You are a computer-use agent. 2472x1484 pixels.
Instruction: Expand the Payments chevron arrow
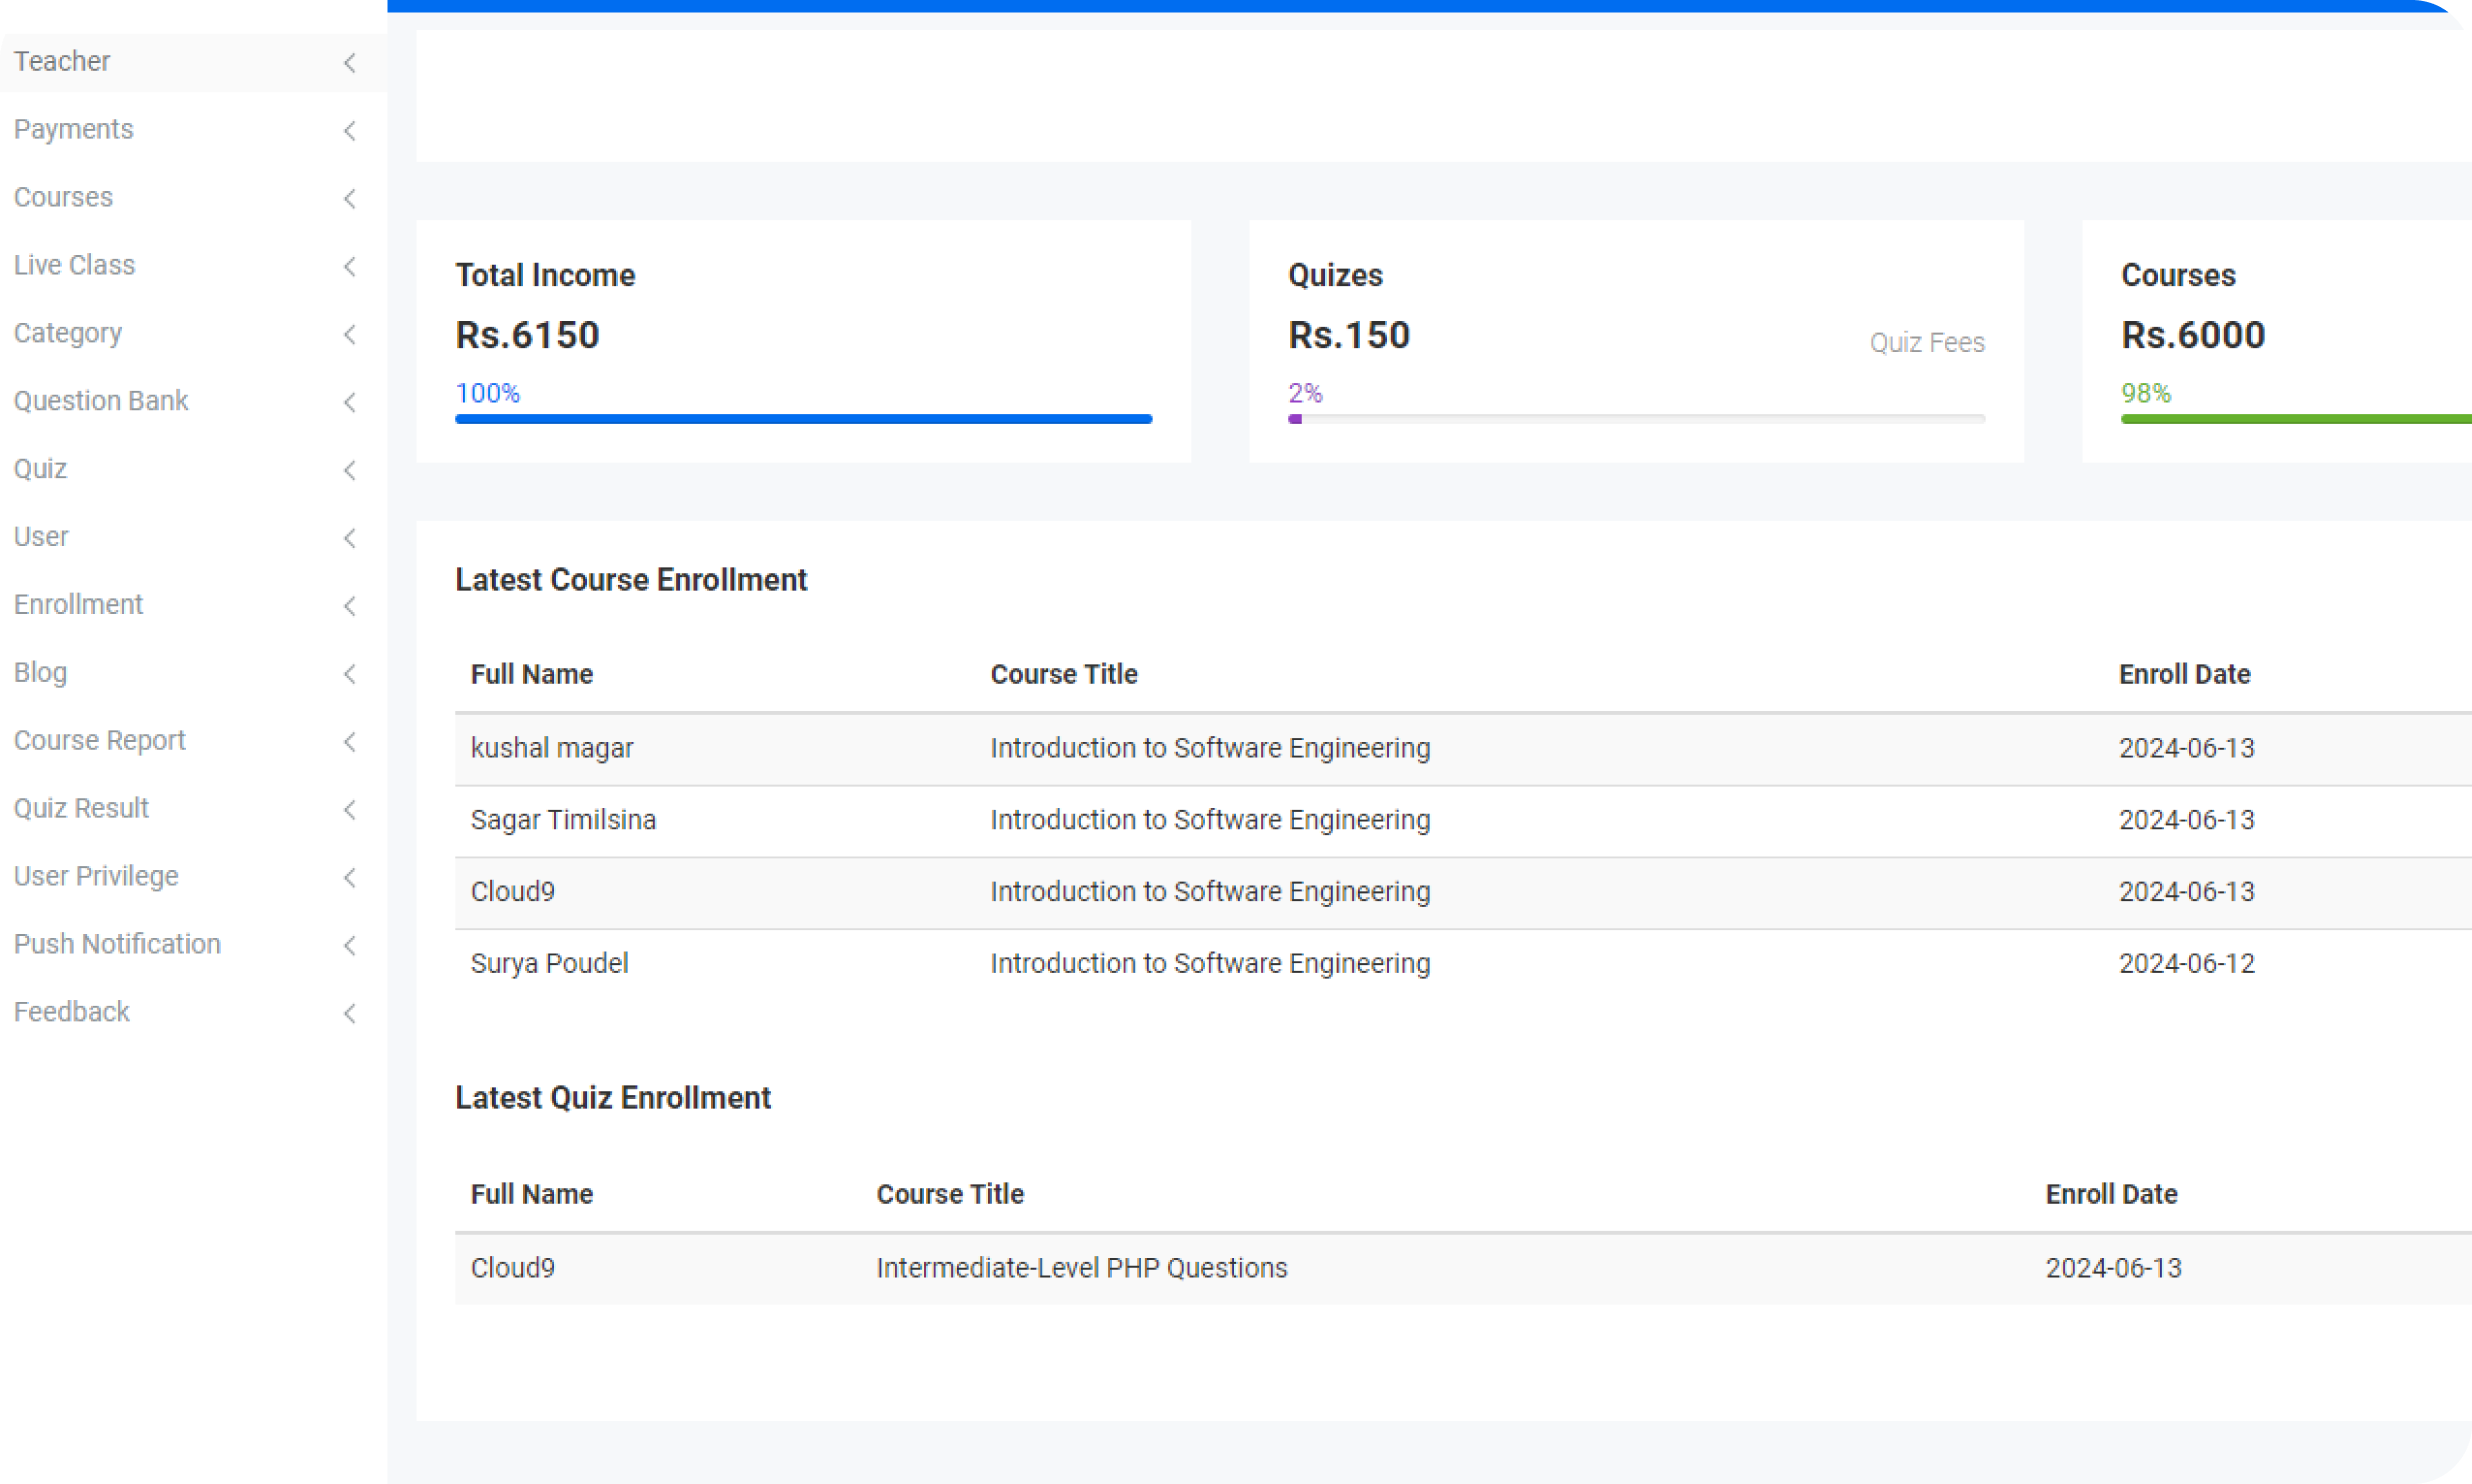pos(350,131)
